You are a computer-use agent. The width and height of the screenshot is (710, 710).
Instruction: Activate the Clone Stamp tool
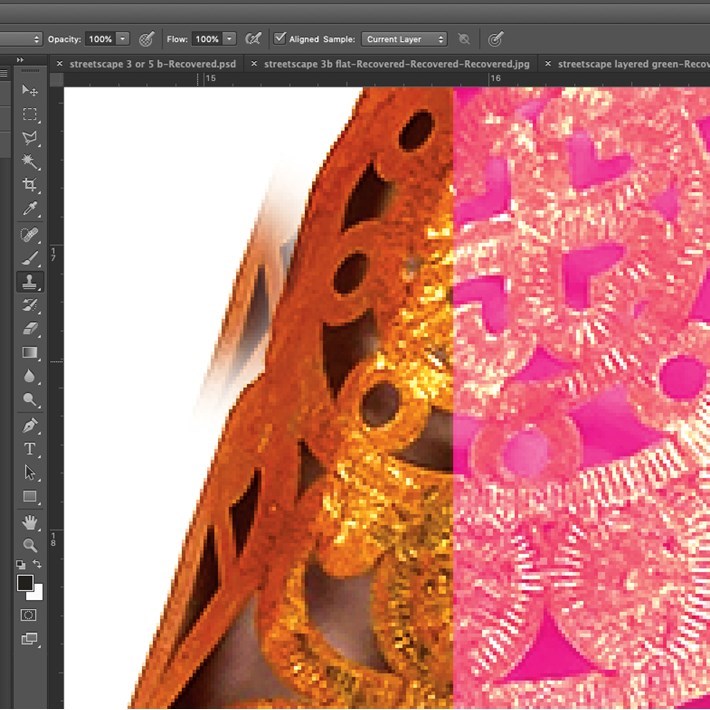coord(29,282)
